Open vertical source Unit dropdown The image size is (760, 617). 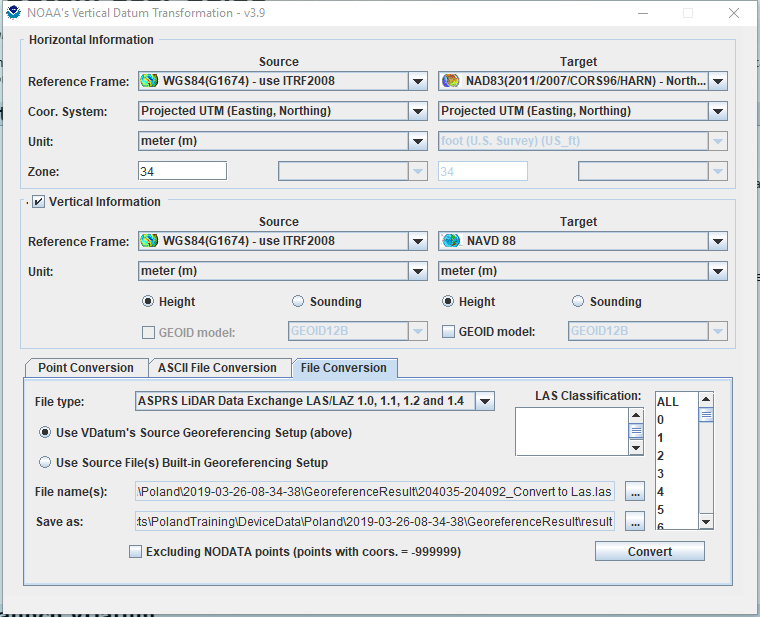[x=418, y=271]
